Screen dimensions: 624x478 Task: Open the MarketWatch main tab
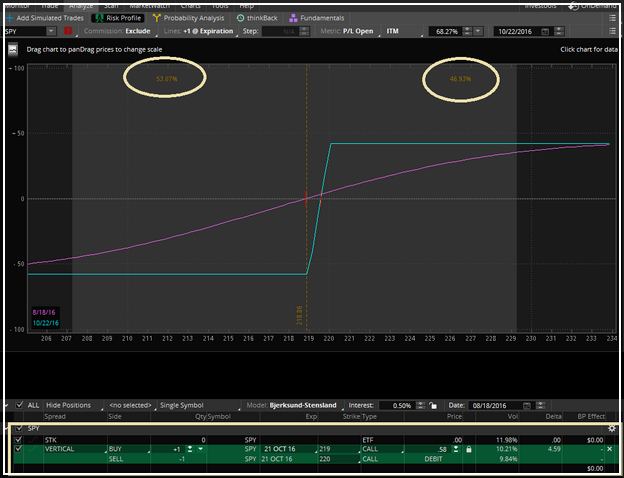[x=149, y=6]
